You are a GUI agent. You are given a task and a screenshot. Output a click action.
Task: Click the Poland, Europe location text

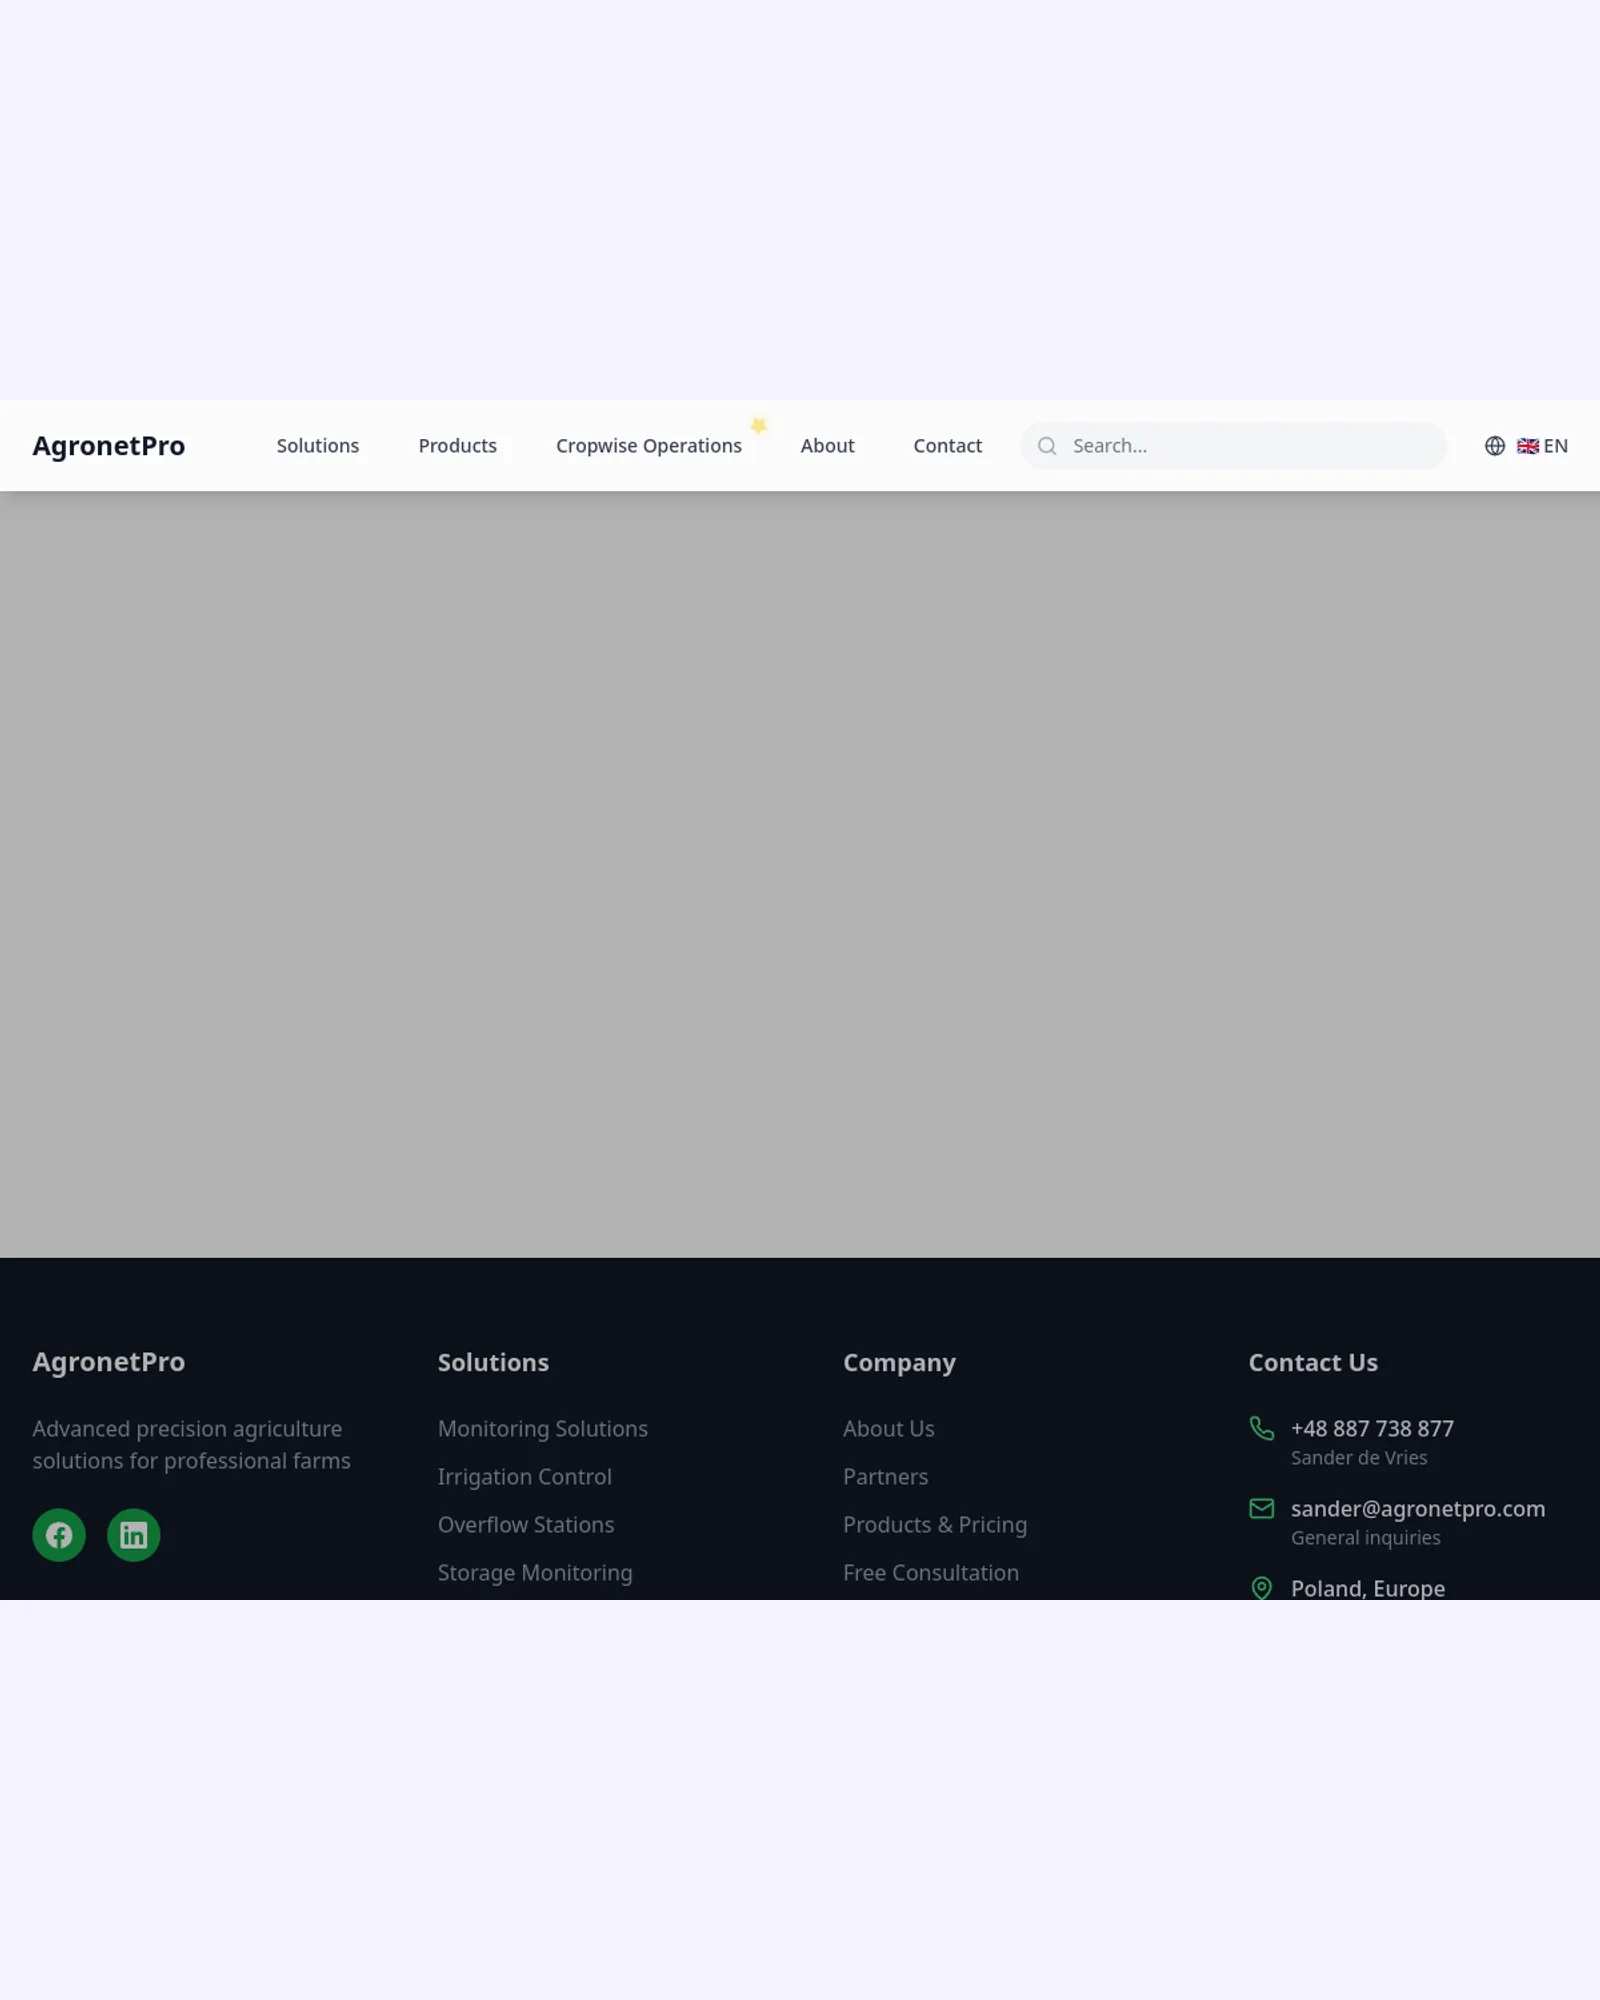click(1368, 1588)
